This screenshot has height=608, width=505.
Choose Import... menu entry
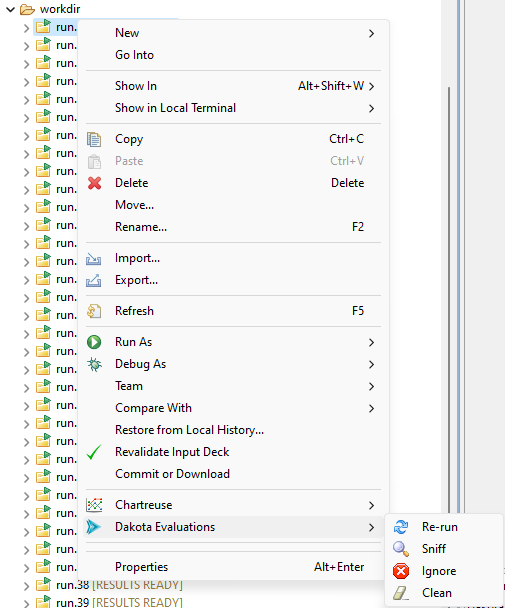pyautogui.click(x=233, y=258)
